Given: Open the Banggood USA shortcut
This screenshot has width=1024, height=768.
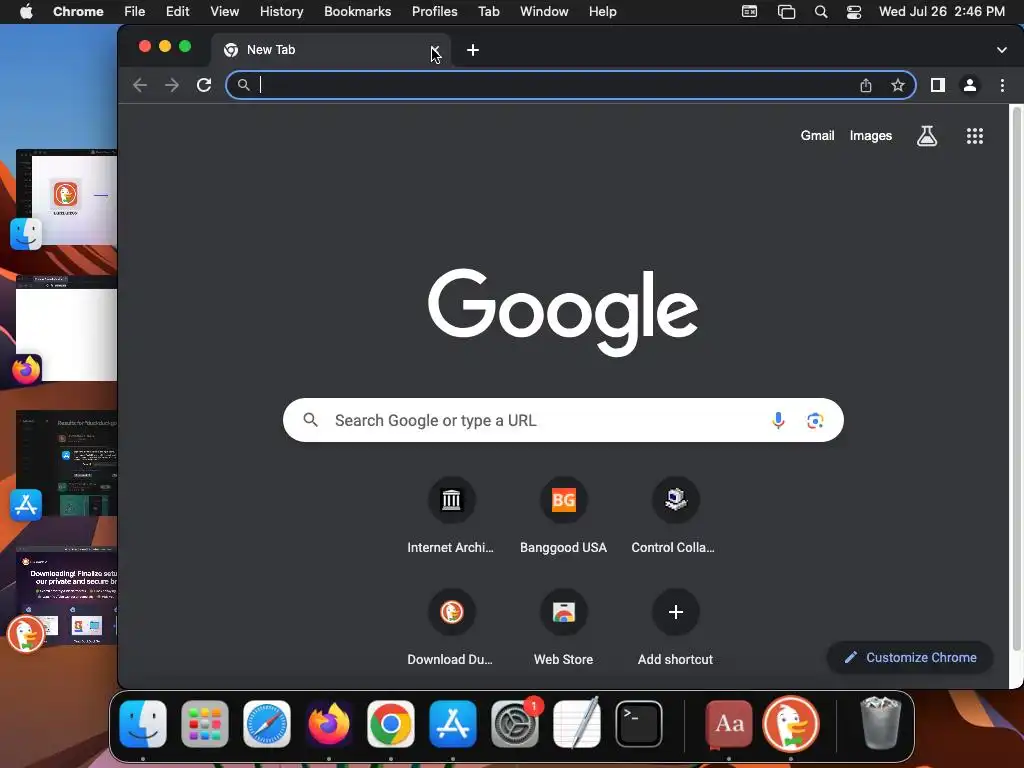Looking at the screenshot, I should click(x=563, y=516).
